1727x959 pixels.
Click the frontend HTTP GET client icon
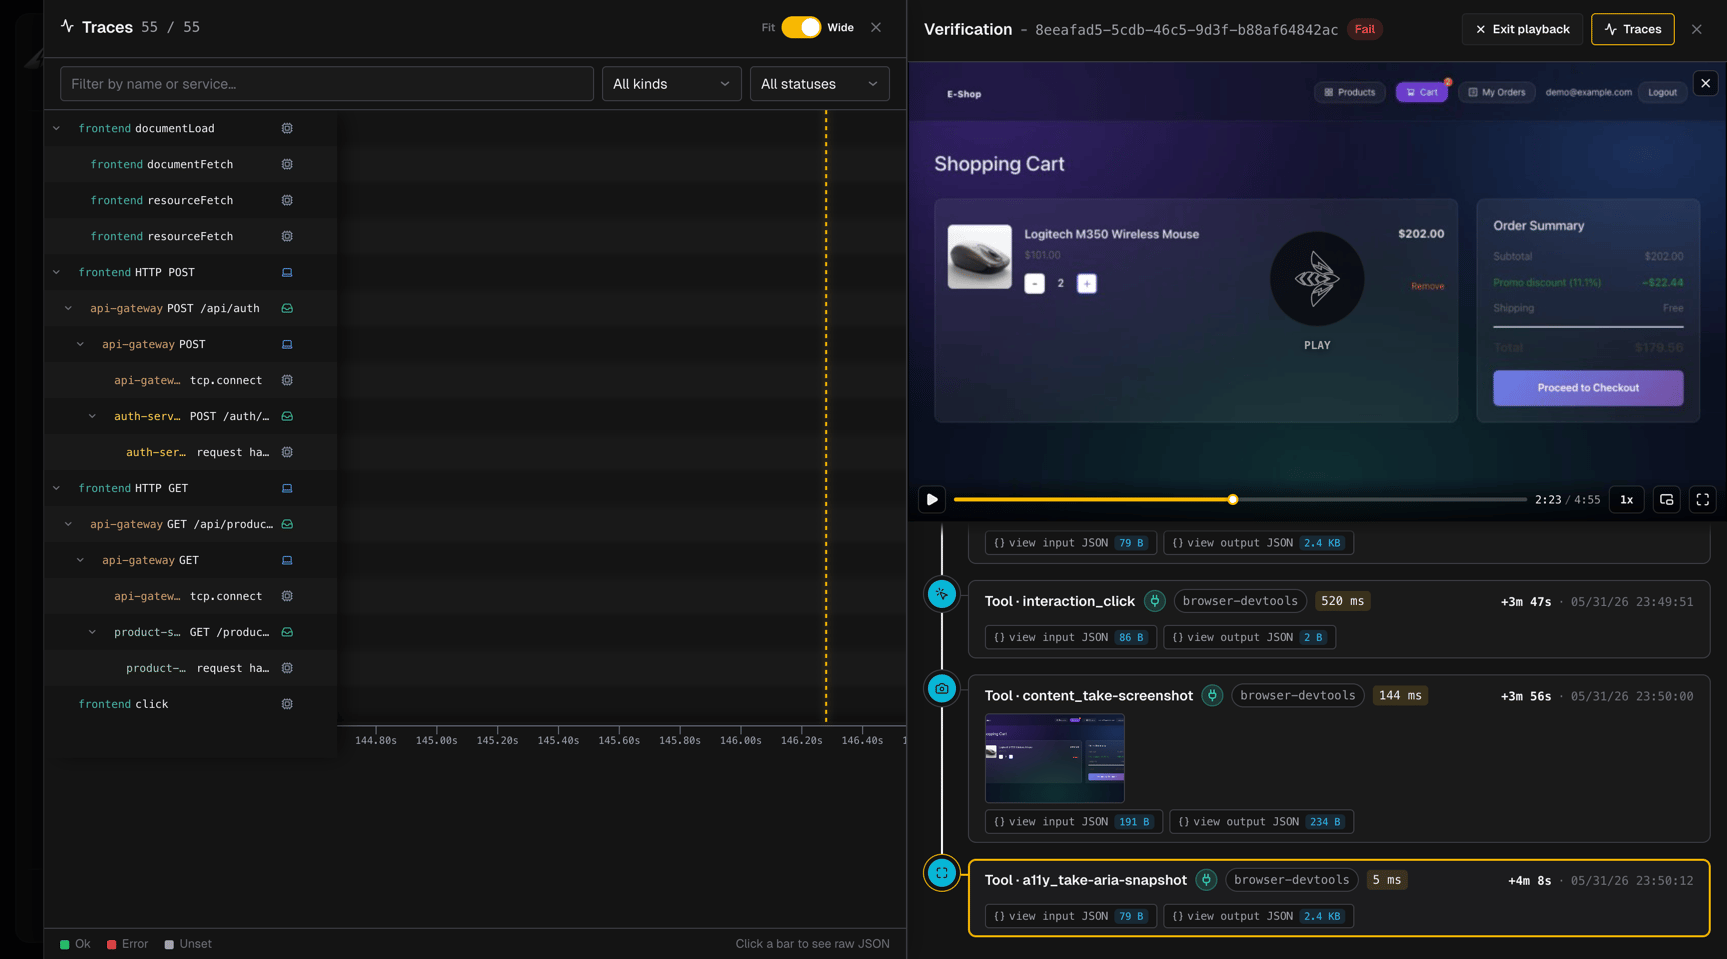click(287, 488)
